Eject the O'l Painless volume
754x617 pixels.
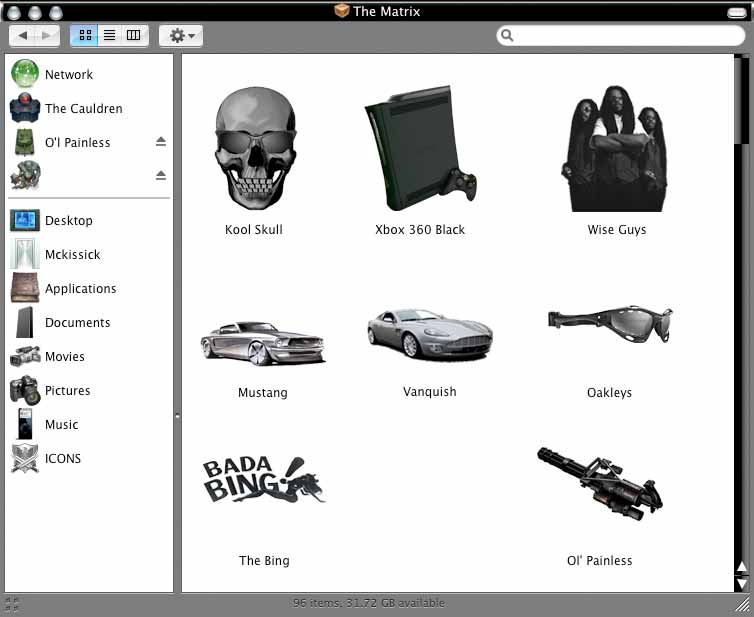(161, 141)
